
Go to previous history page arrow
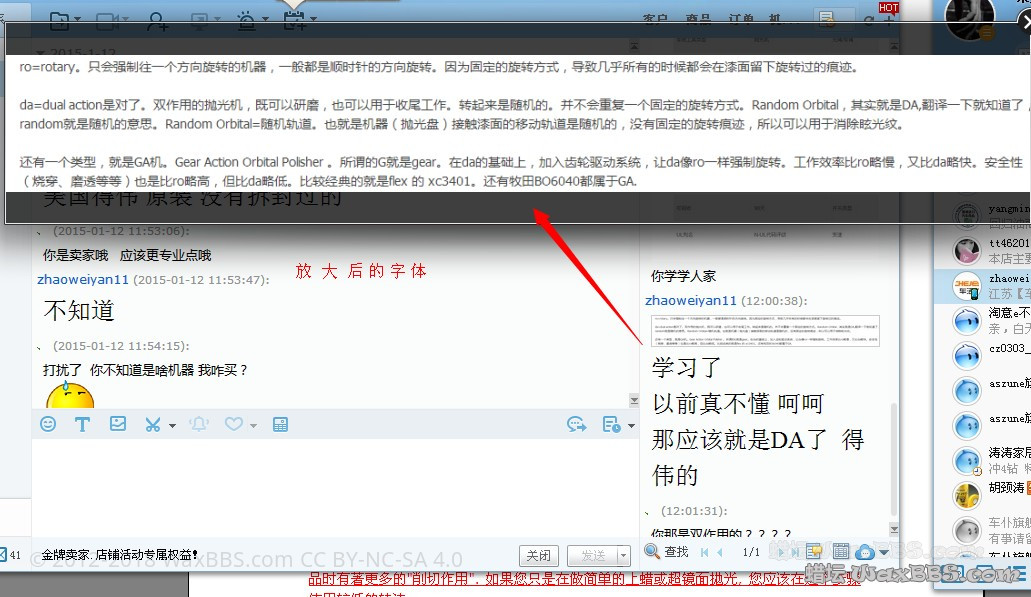(x=720, y=551)
